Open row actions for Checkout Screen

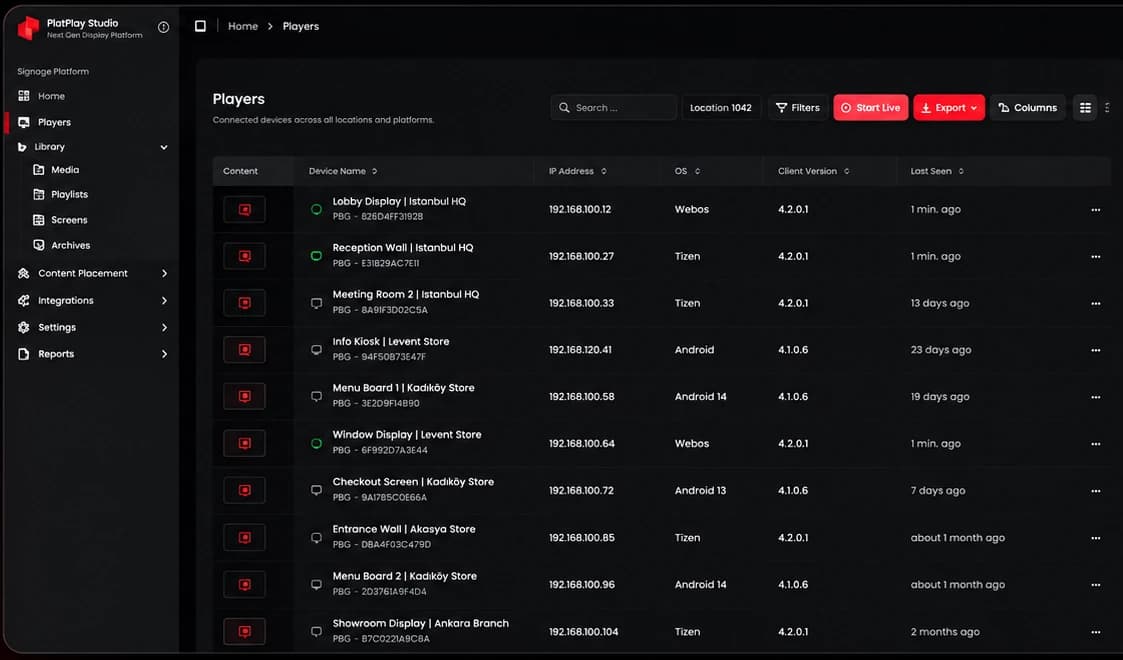coord(1095,491)
